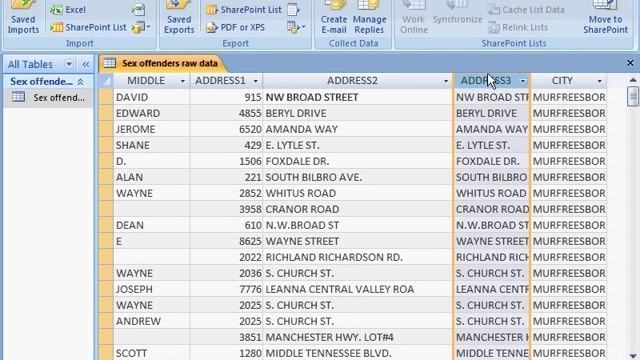The height and width of the screenshot is (360, 640).
Task: Click Synchronize button
Action: click(x=457, y=13)
